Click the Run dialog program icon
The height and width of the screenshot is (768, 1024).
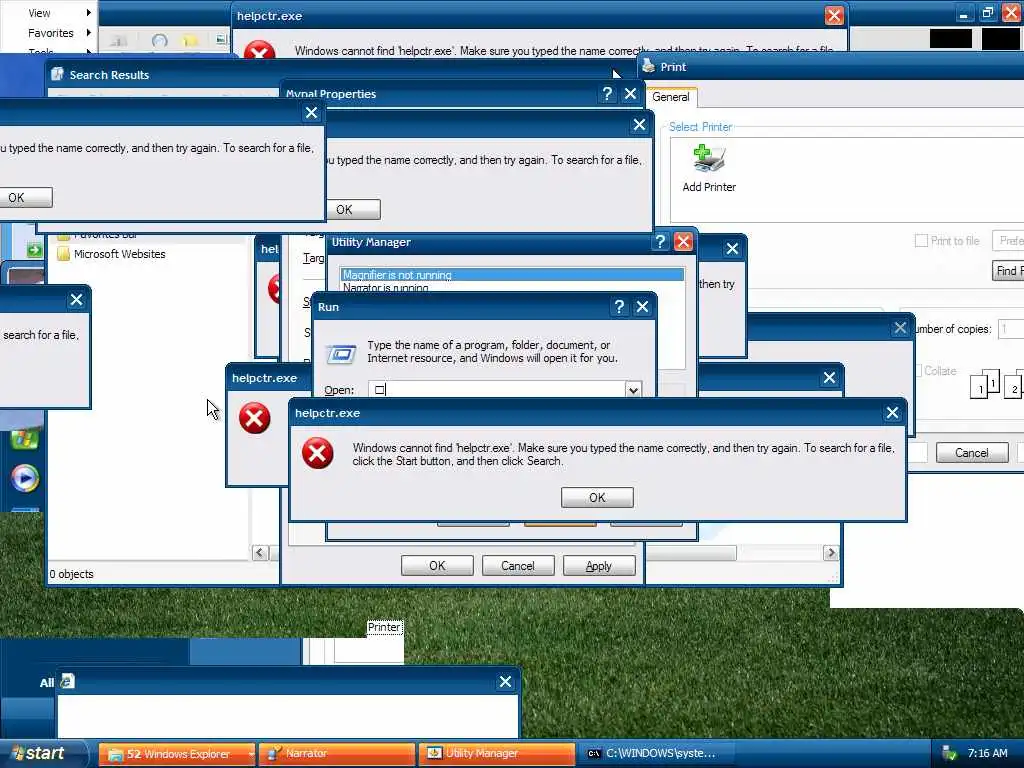pyautogui.click(x=342, y=354)
